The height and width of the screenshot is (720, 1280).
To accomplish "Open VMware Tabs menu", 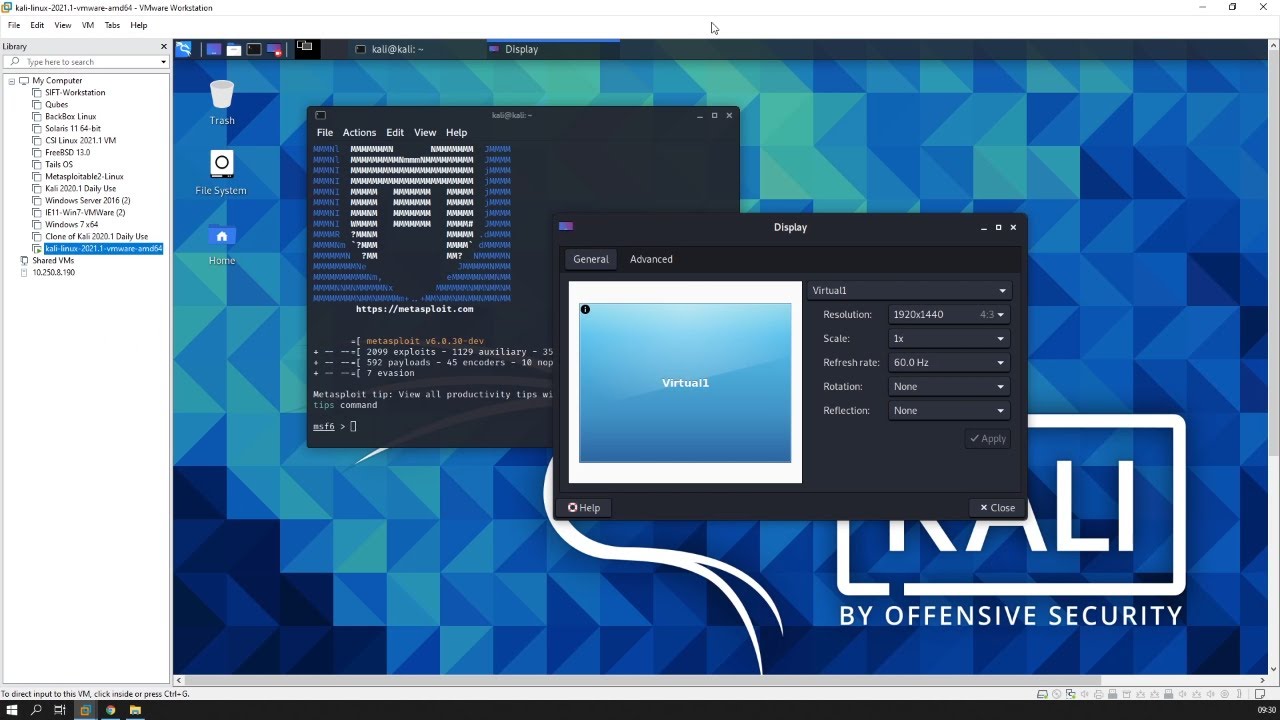I will [113, 25].
